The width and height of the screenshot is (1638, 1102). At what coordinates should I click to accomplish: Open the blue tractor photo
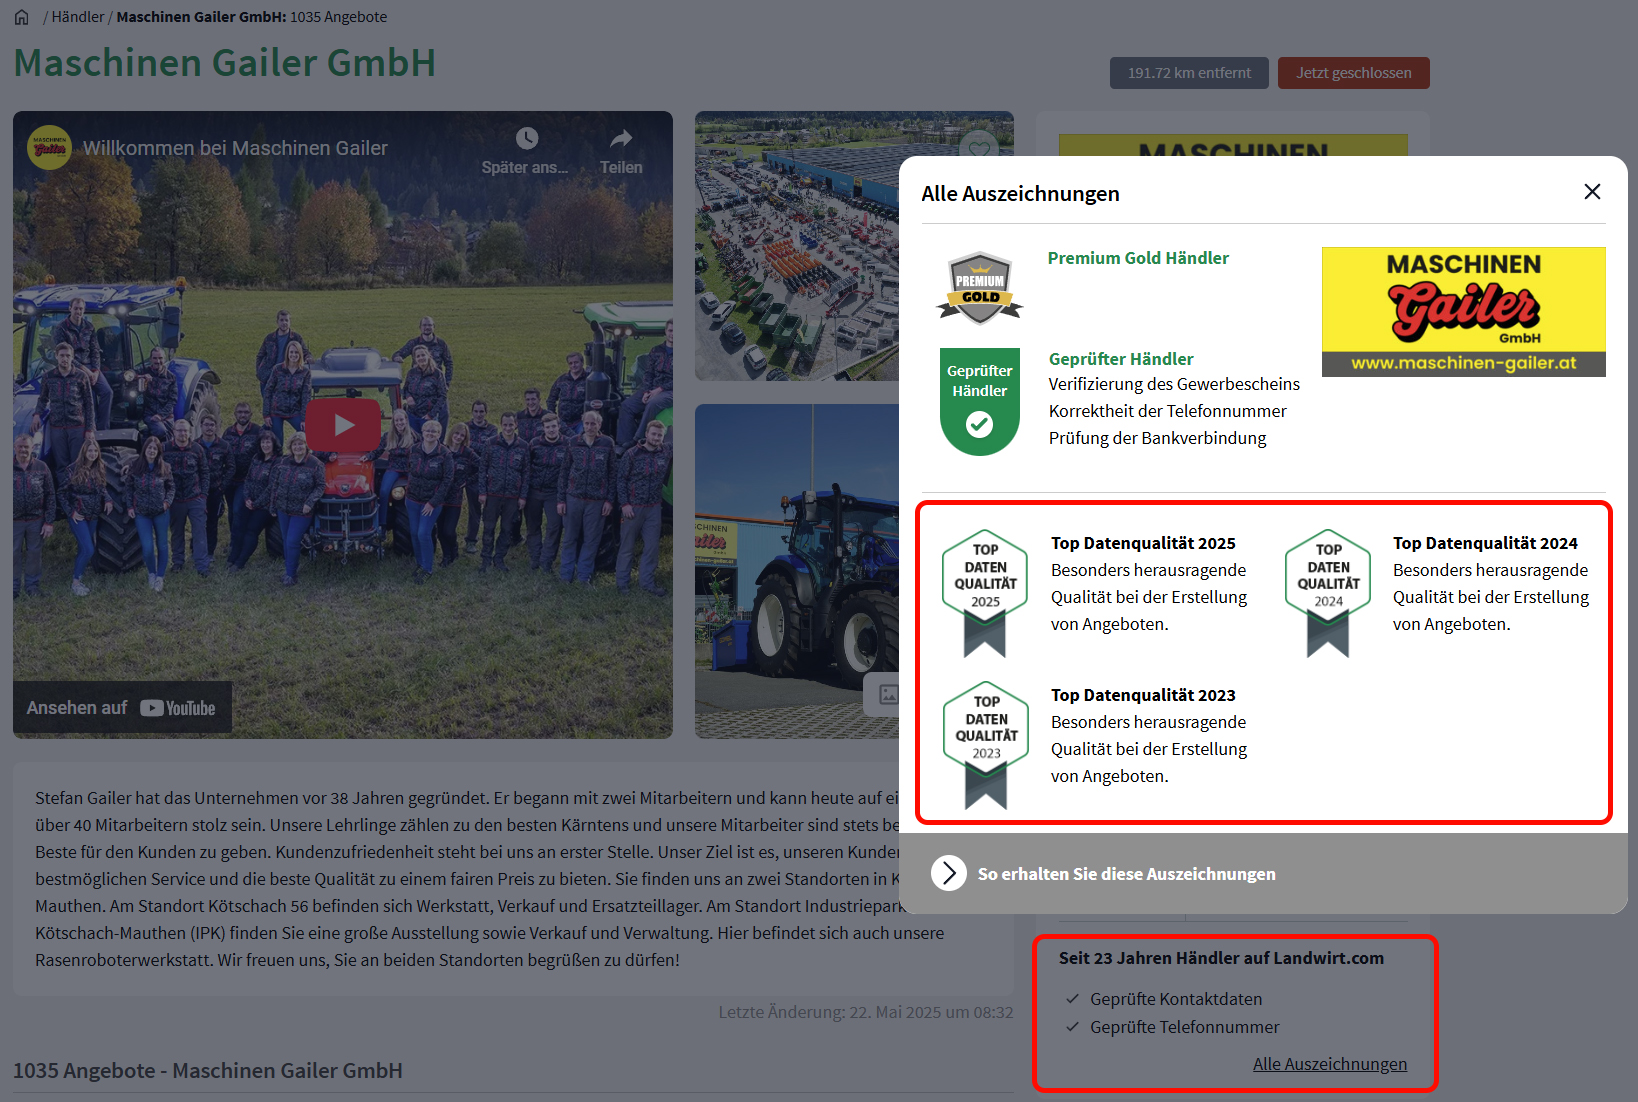pos(796,570)
